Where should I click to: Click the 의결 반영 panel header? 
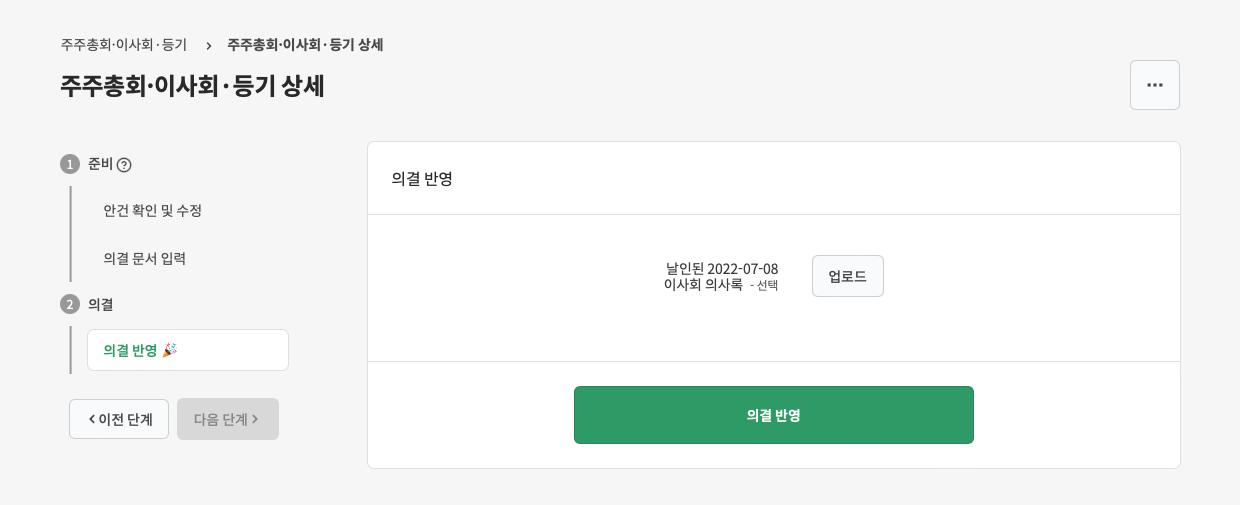click(x=422, y=179)
